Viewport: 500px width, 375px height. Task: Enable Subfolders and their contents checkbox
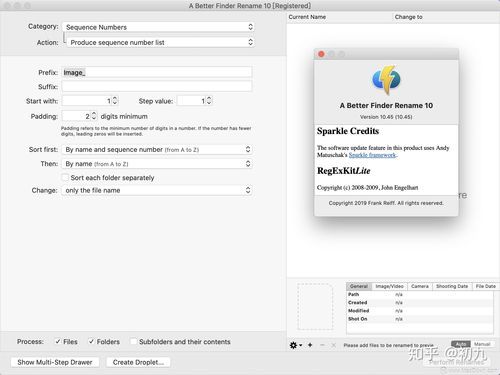click(133, 342)
